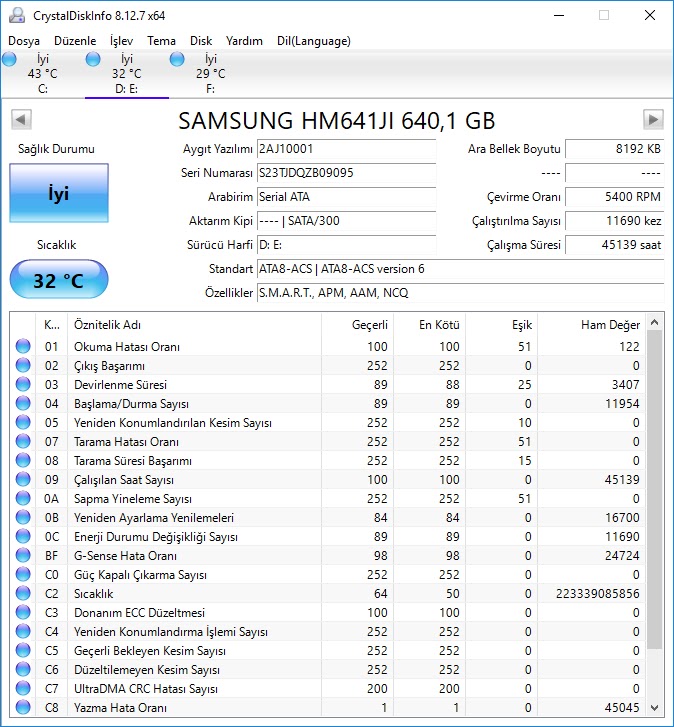The width and height of the screenshot is (674, 727).
Task: Click the Ara Bellek Boyutu value 8192 KB
Action: coord(615,149)
